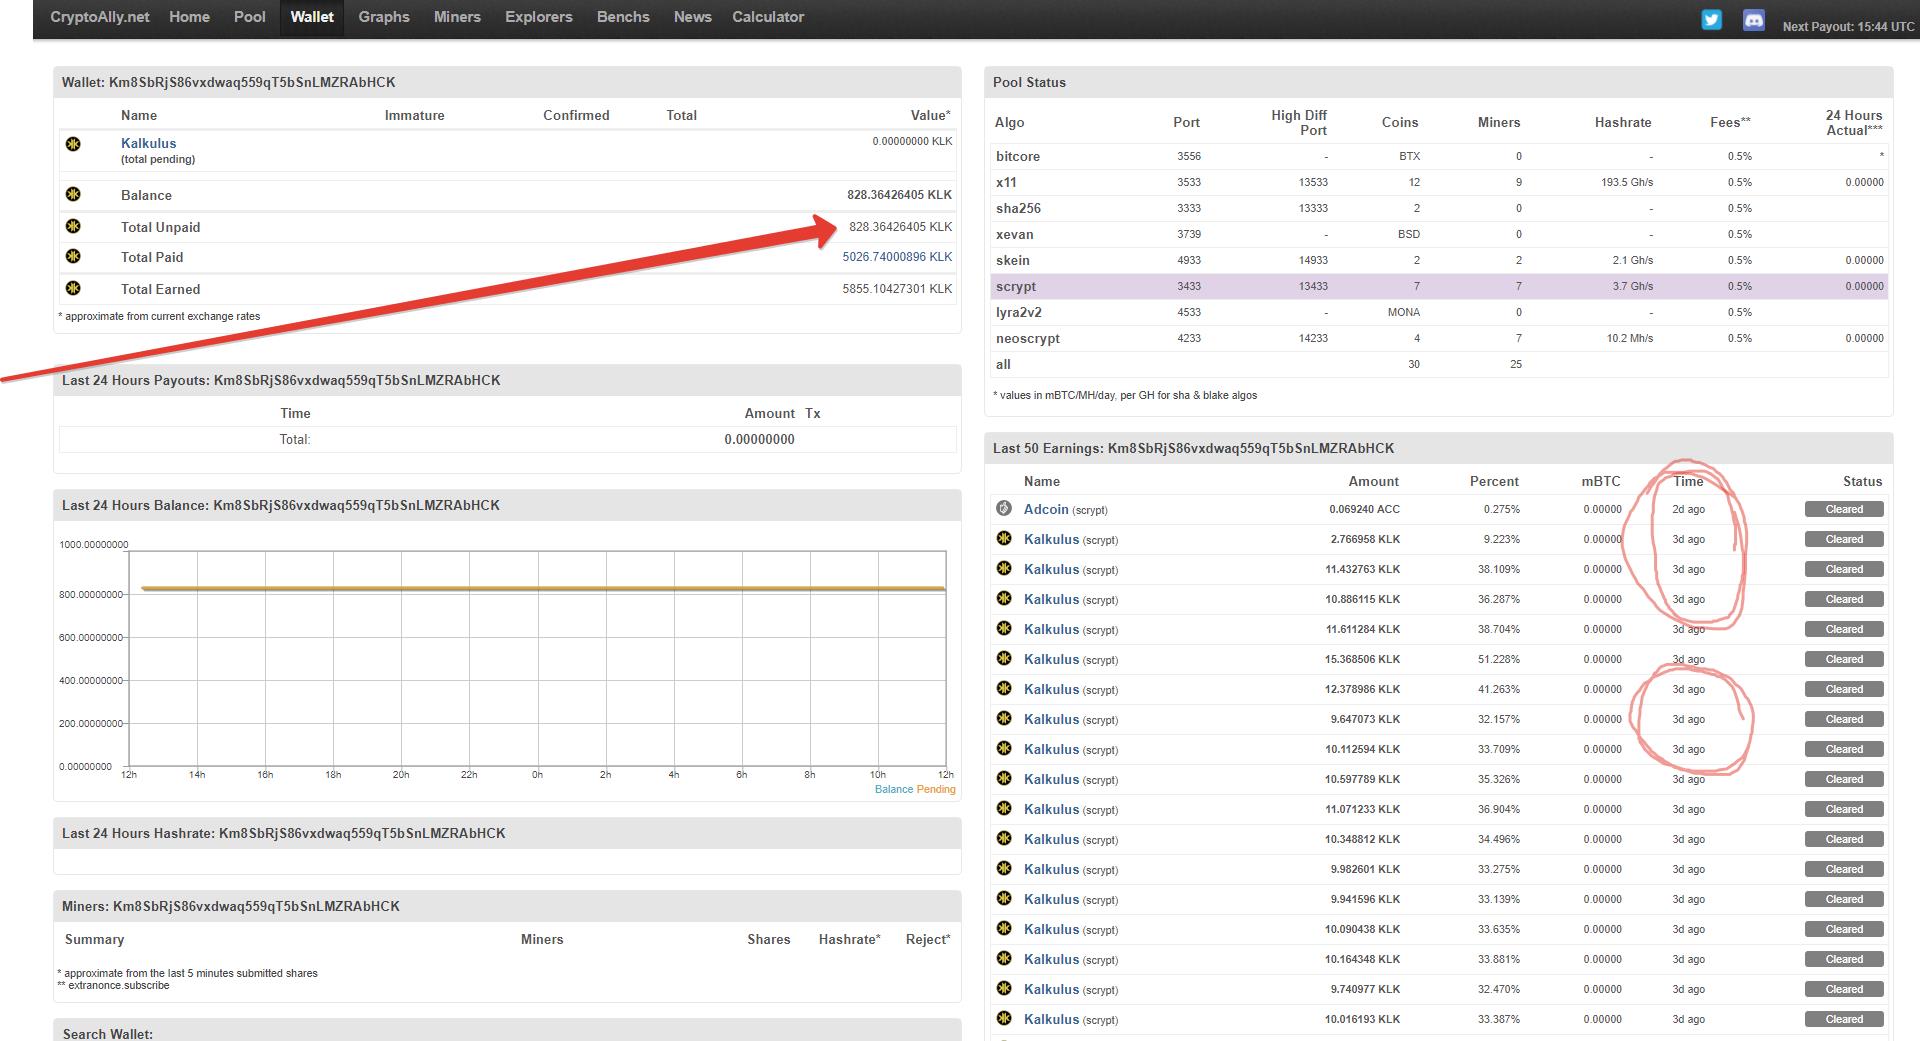Click the coin icon beside Total Paid
Image resolution: width=1920 pixels, height=1041 pixels.
pyautogui.click(x=73, y=256)
